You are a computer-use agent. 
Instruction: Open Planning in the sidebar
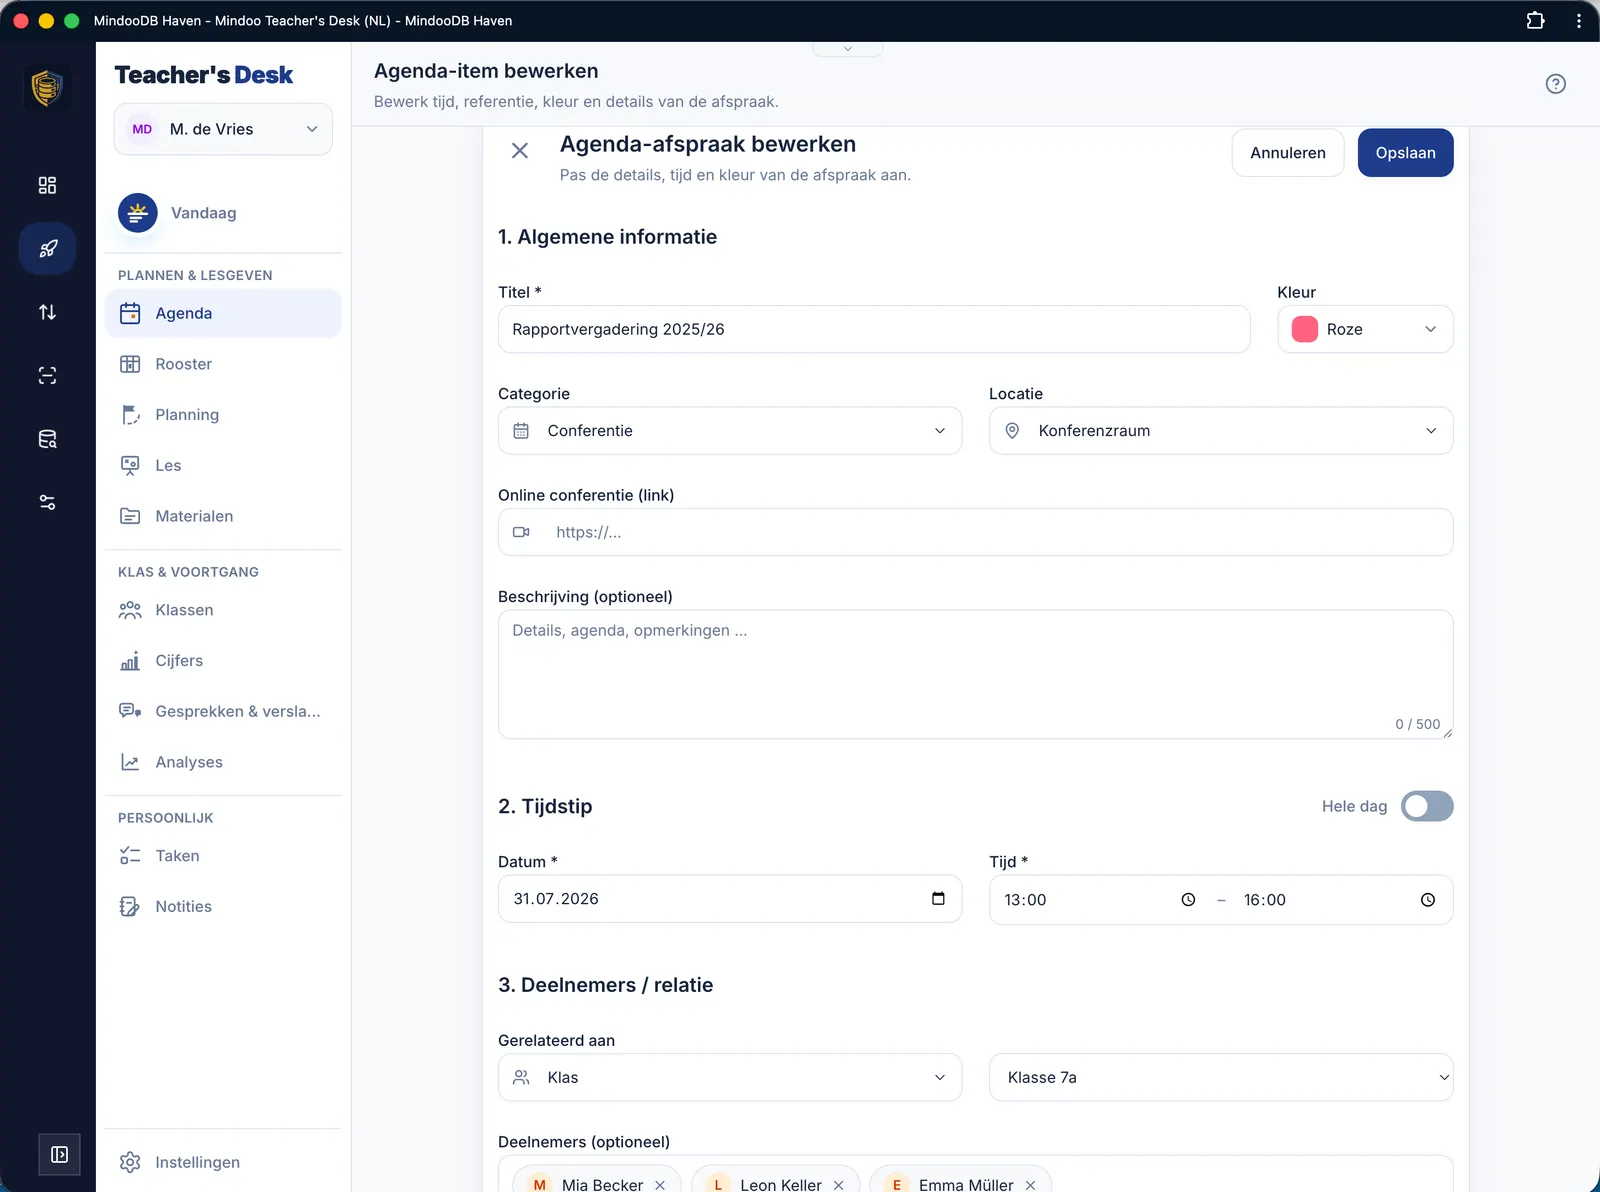click(223, 415)
